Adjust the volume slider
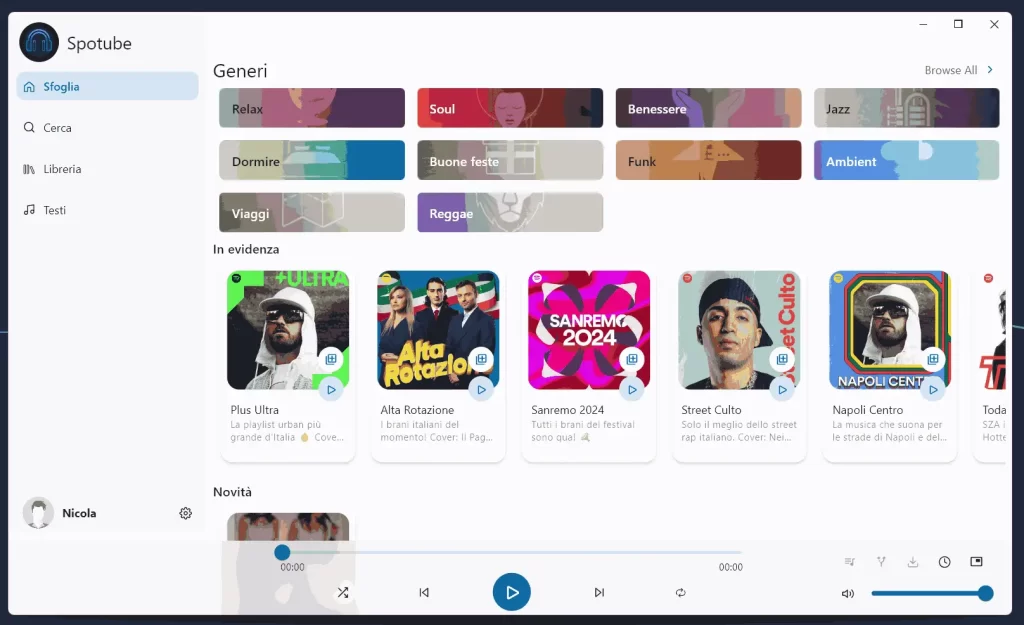The image size is (1024, 625). point(932,593)
